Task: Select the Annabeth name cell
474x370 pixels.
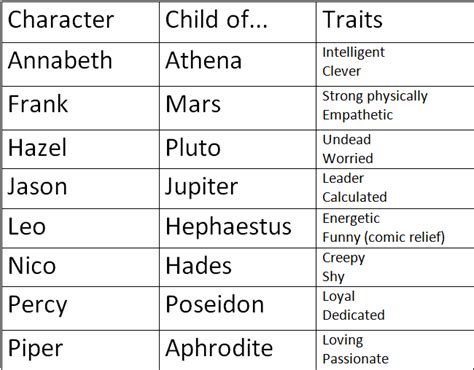Action: pos(81,64)
